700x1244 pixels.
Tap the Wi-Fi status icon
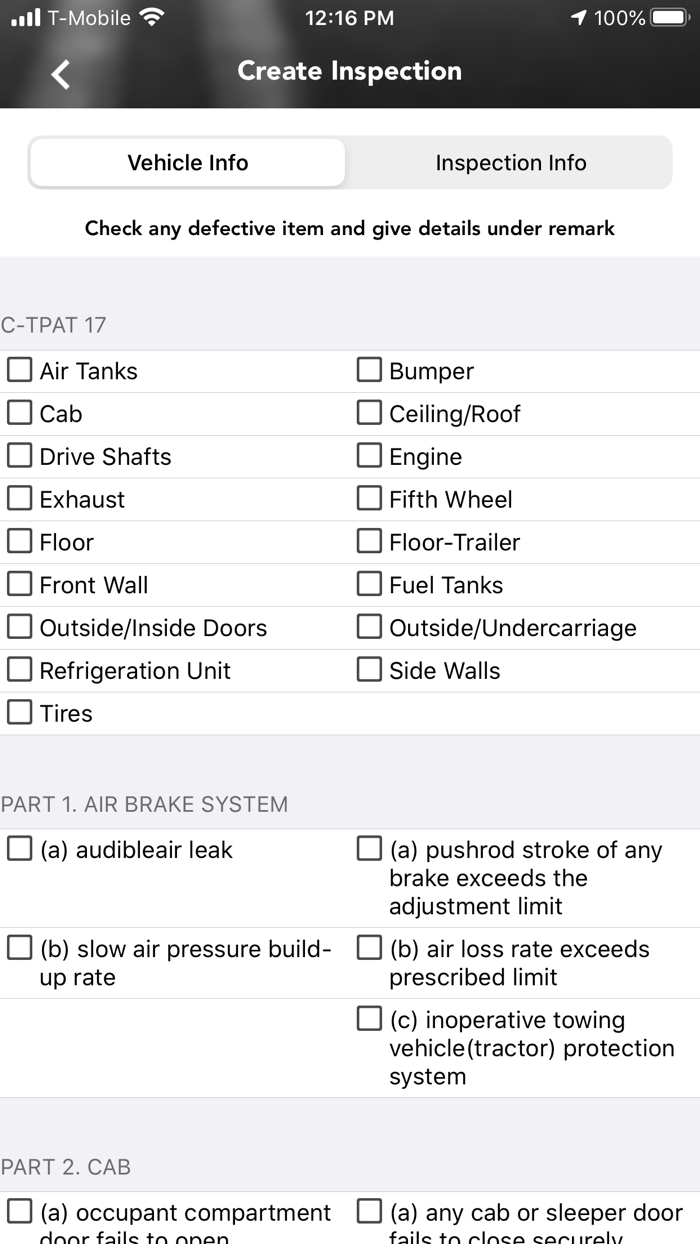pyautogui.click(x=152, y=18)
